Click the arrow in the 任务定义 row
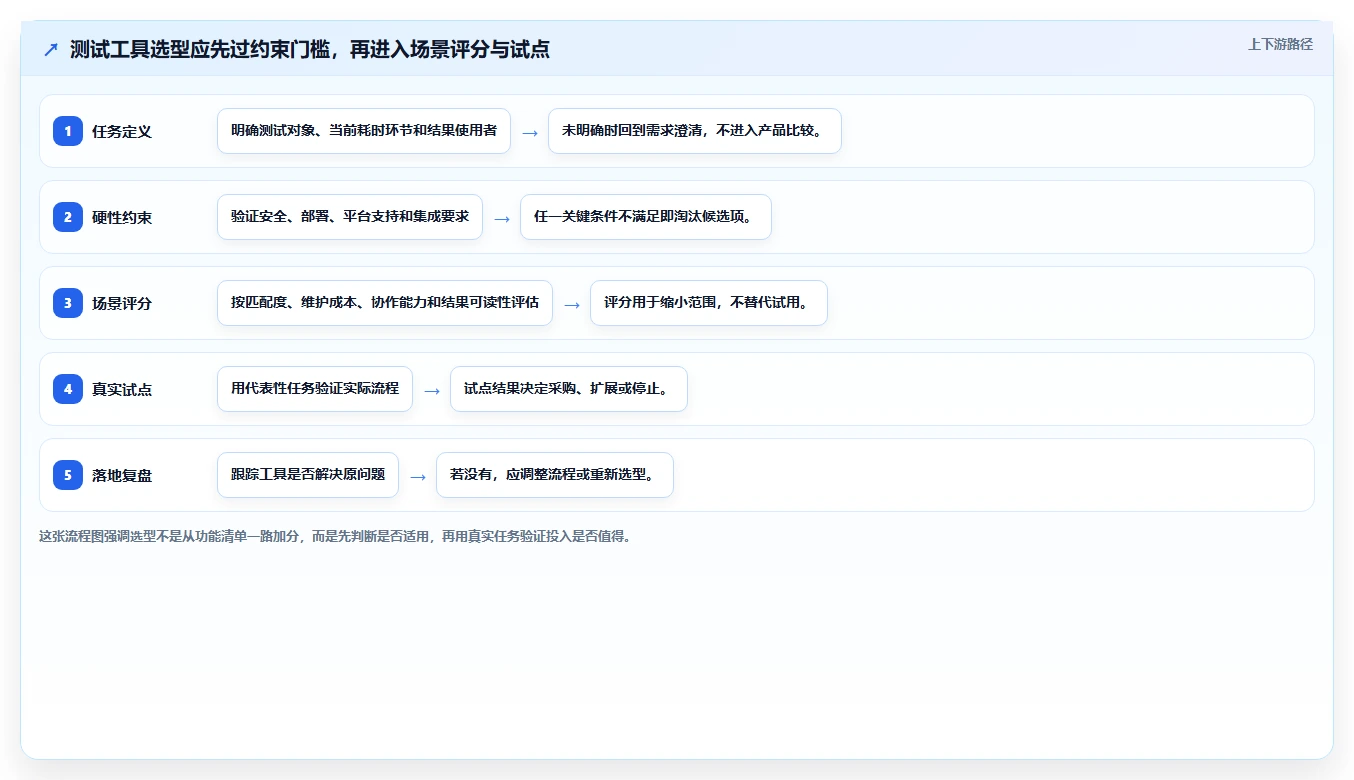The height and width of the screenshot is (780, 1354). point(530,132)
